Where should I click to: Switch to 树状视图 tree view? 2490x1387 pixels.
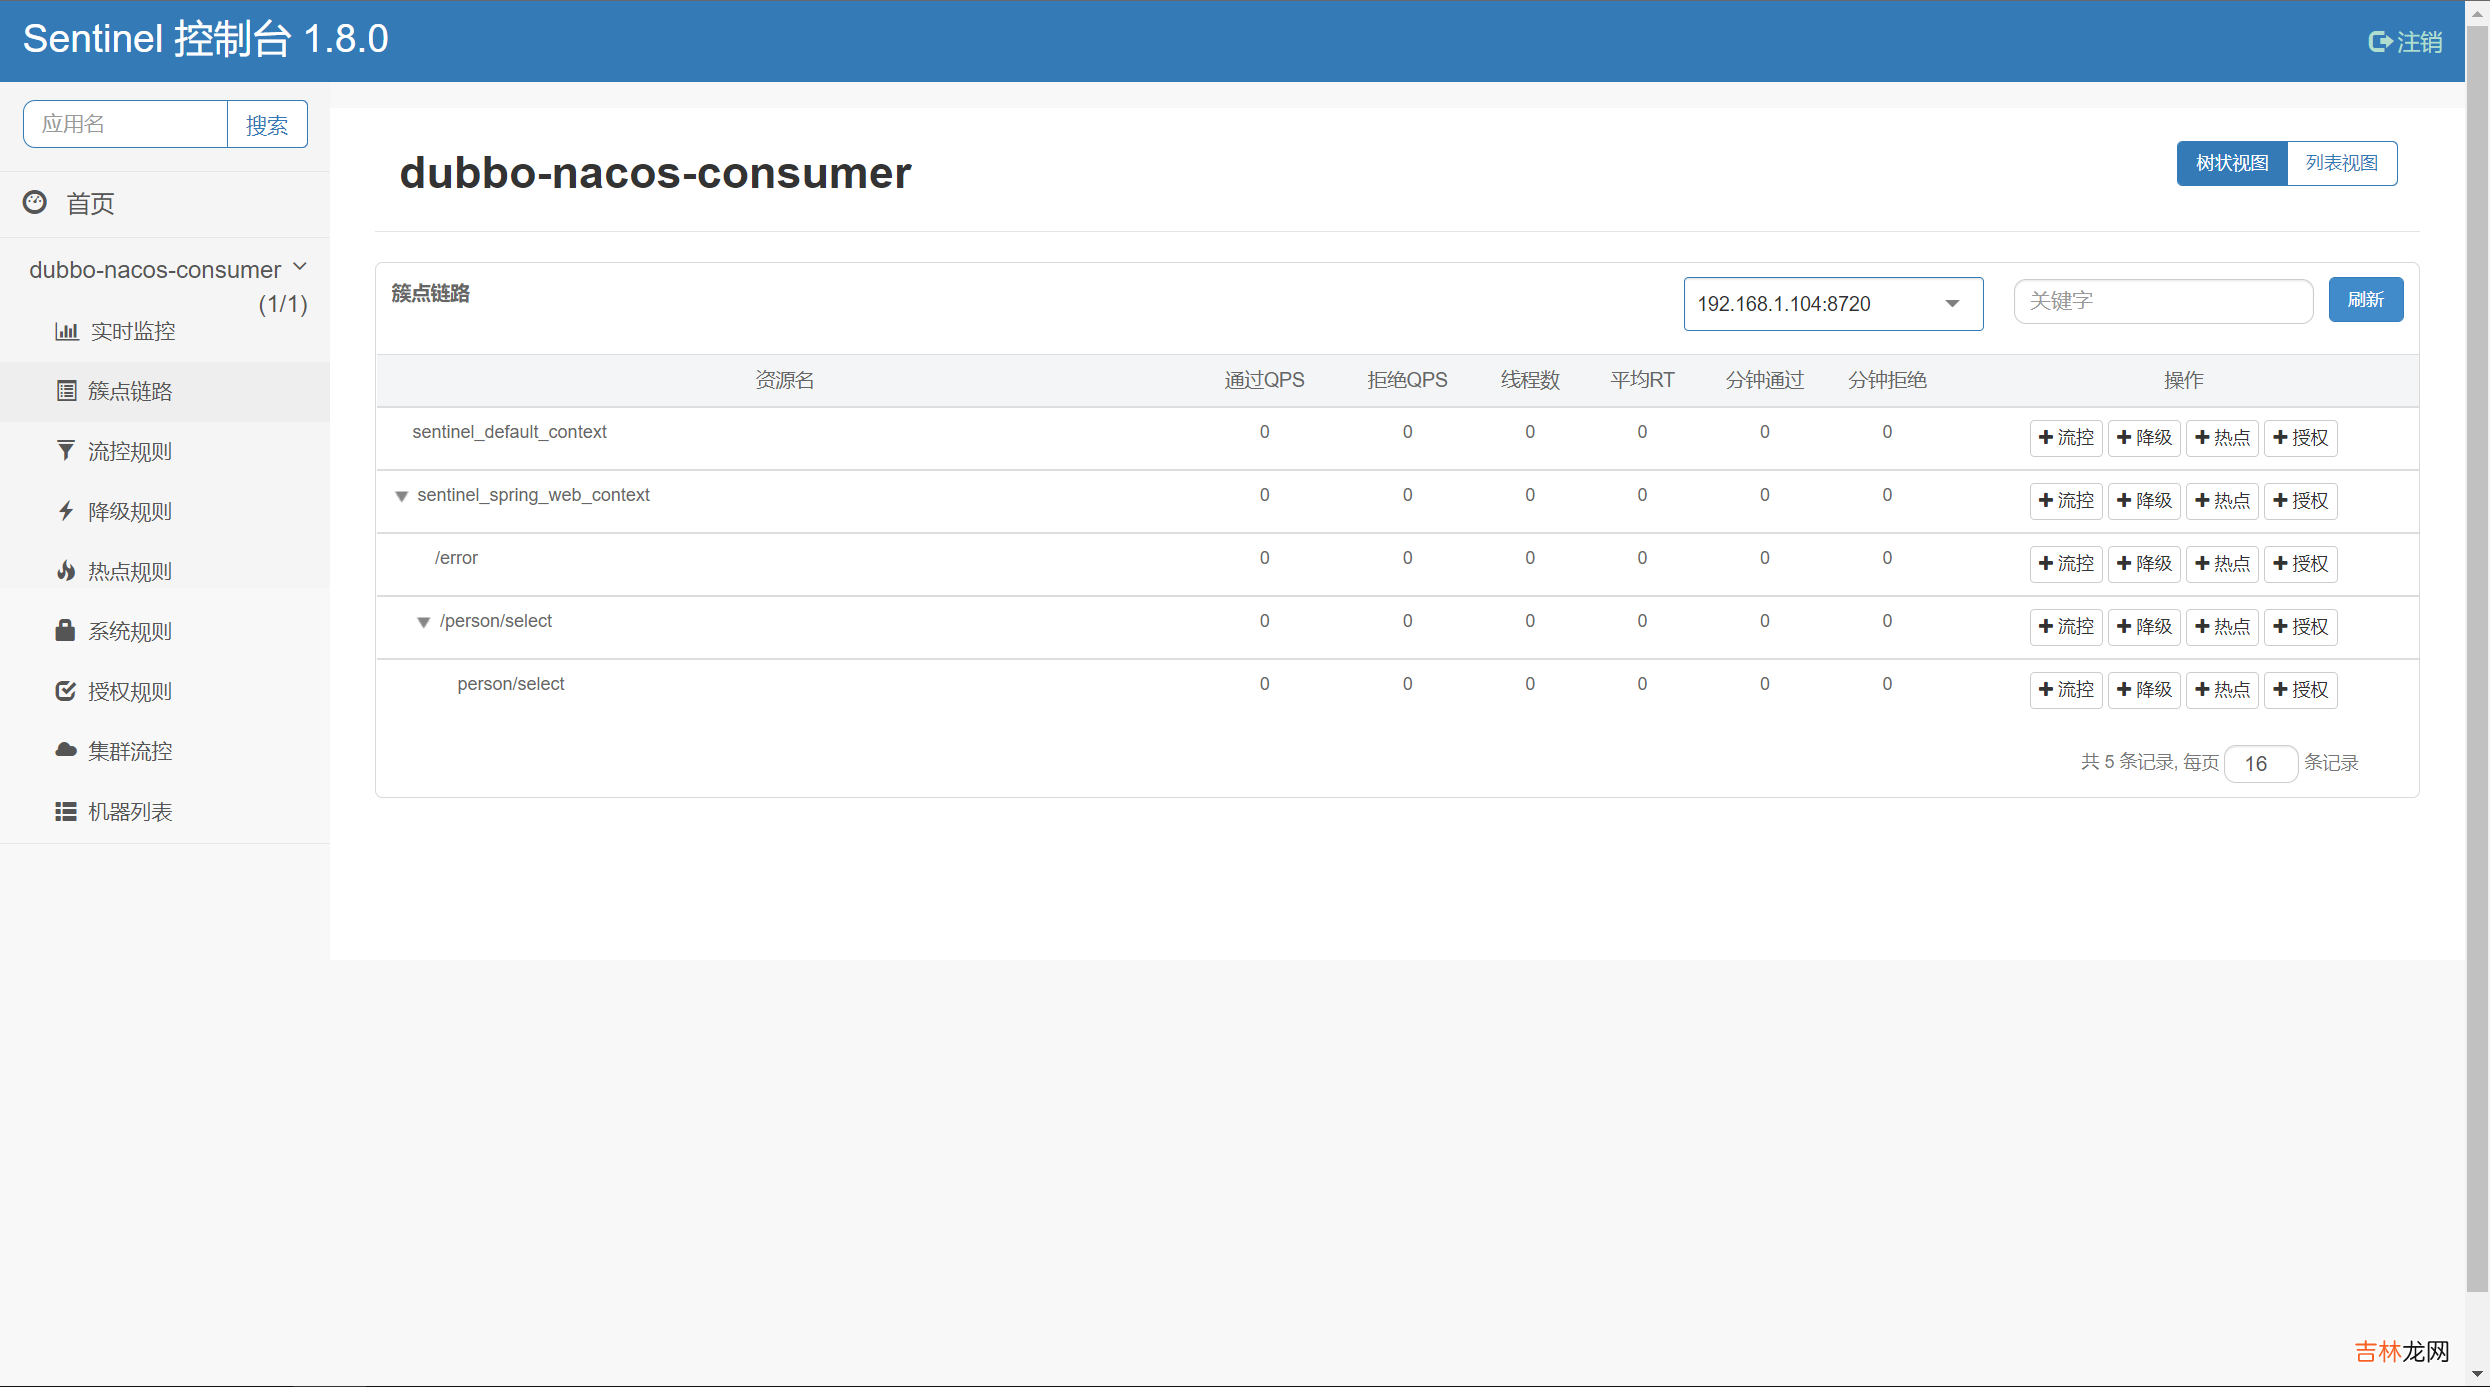click(2232, 163)
